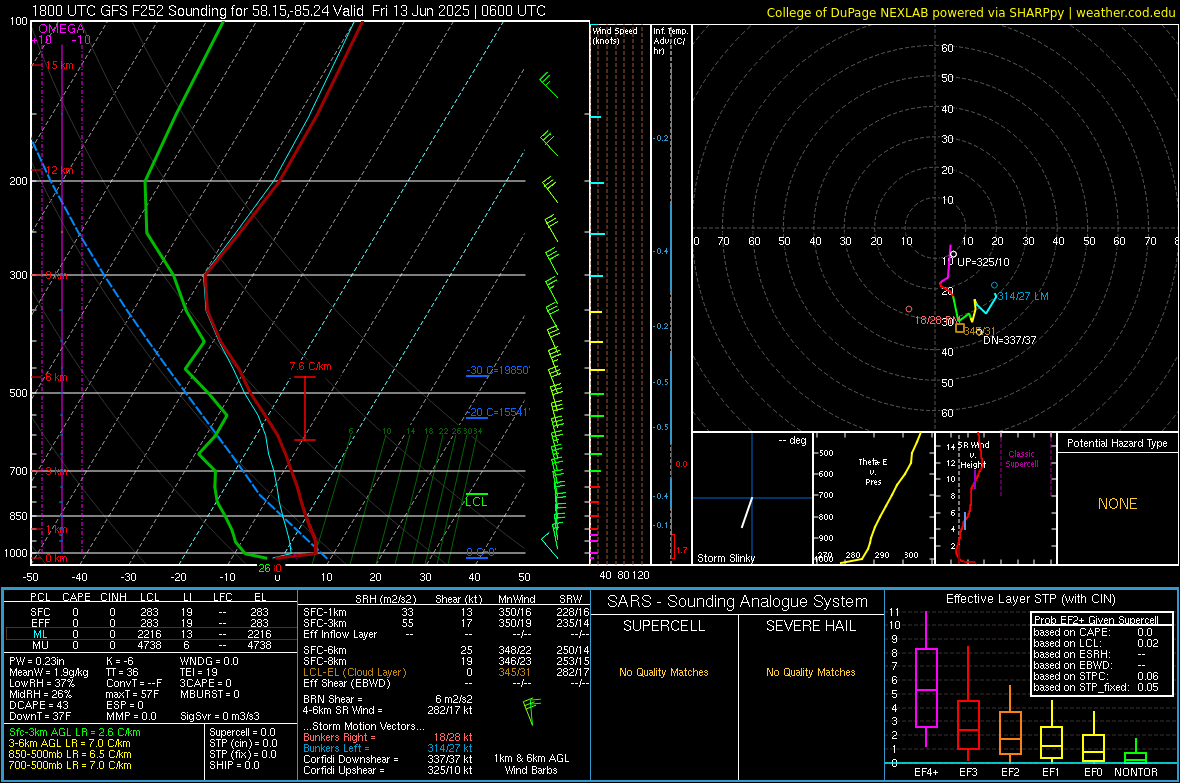Image resolution: width=1180 pixels, height=783 pixels.
Task: Select the 'NONE' hazard type value
Action: pyautogui.click(x=1118, y=504)
